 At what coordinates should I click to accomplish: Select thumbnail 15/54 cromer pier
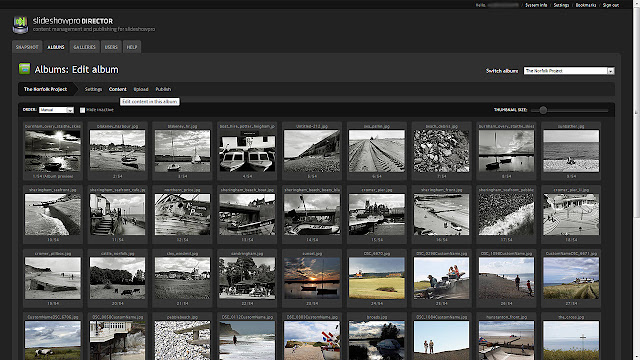point(377,214)
